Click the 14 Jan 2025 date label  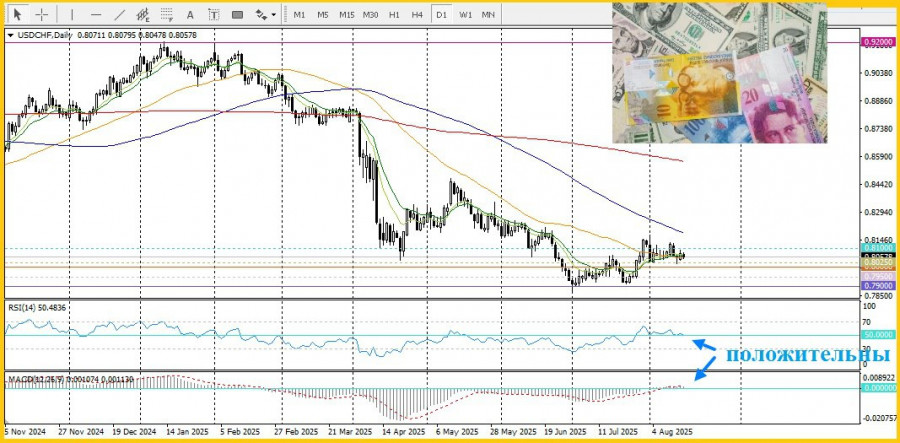(x=188, y=430)
